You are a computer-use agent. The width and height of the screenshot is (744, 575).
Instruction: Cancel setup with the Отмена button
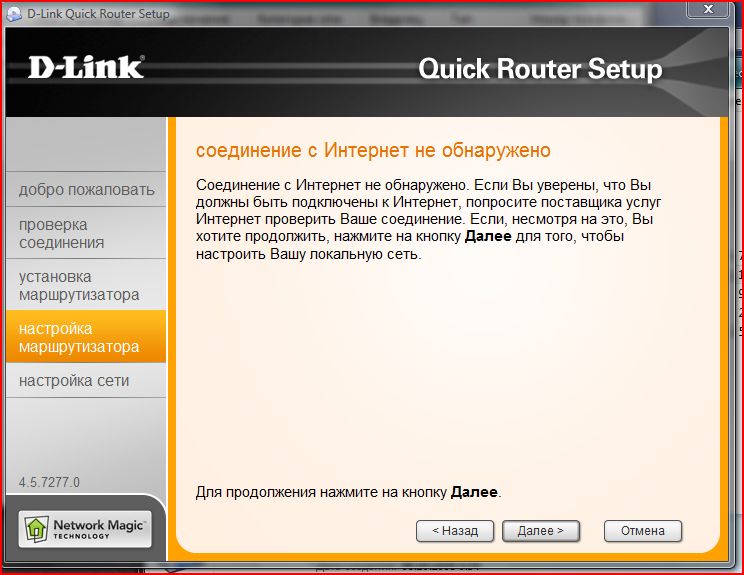tap(642, 531)
